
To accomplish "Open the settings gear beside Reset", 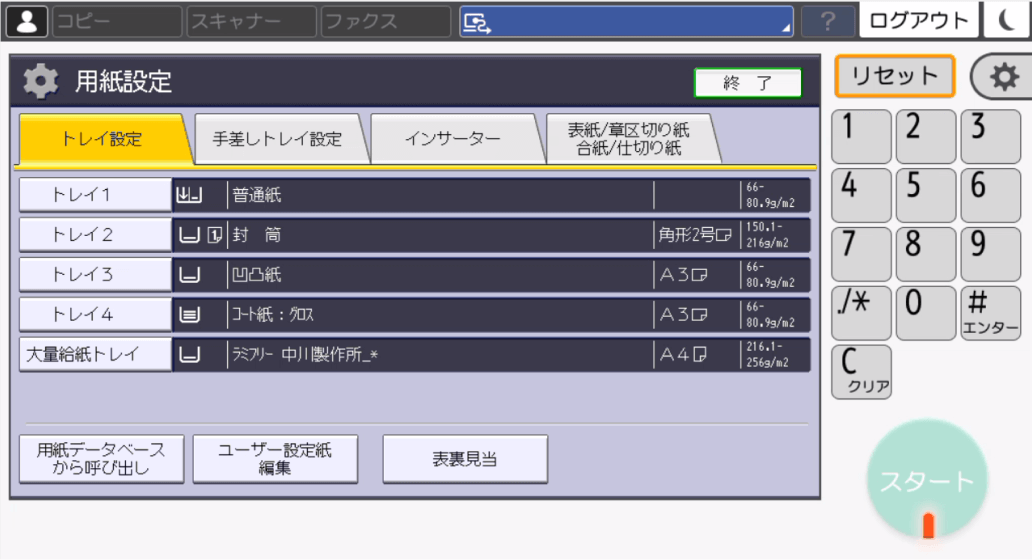I will coord(1003,77).
